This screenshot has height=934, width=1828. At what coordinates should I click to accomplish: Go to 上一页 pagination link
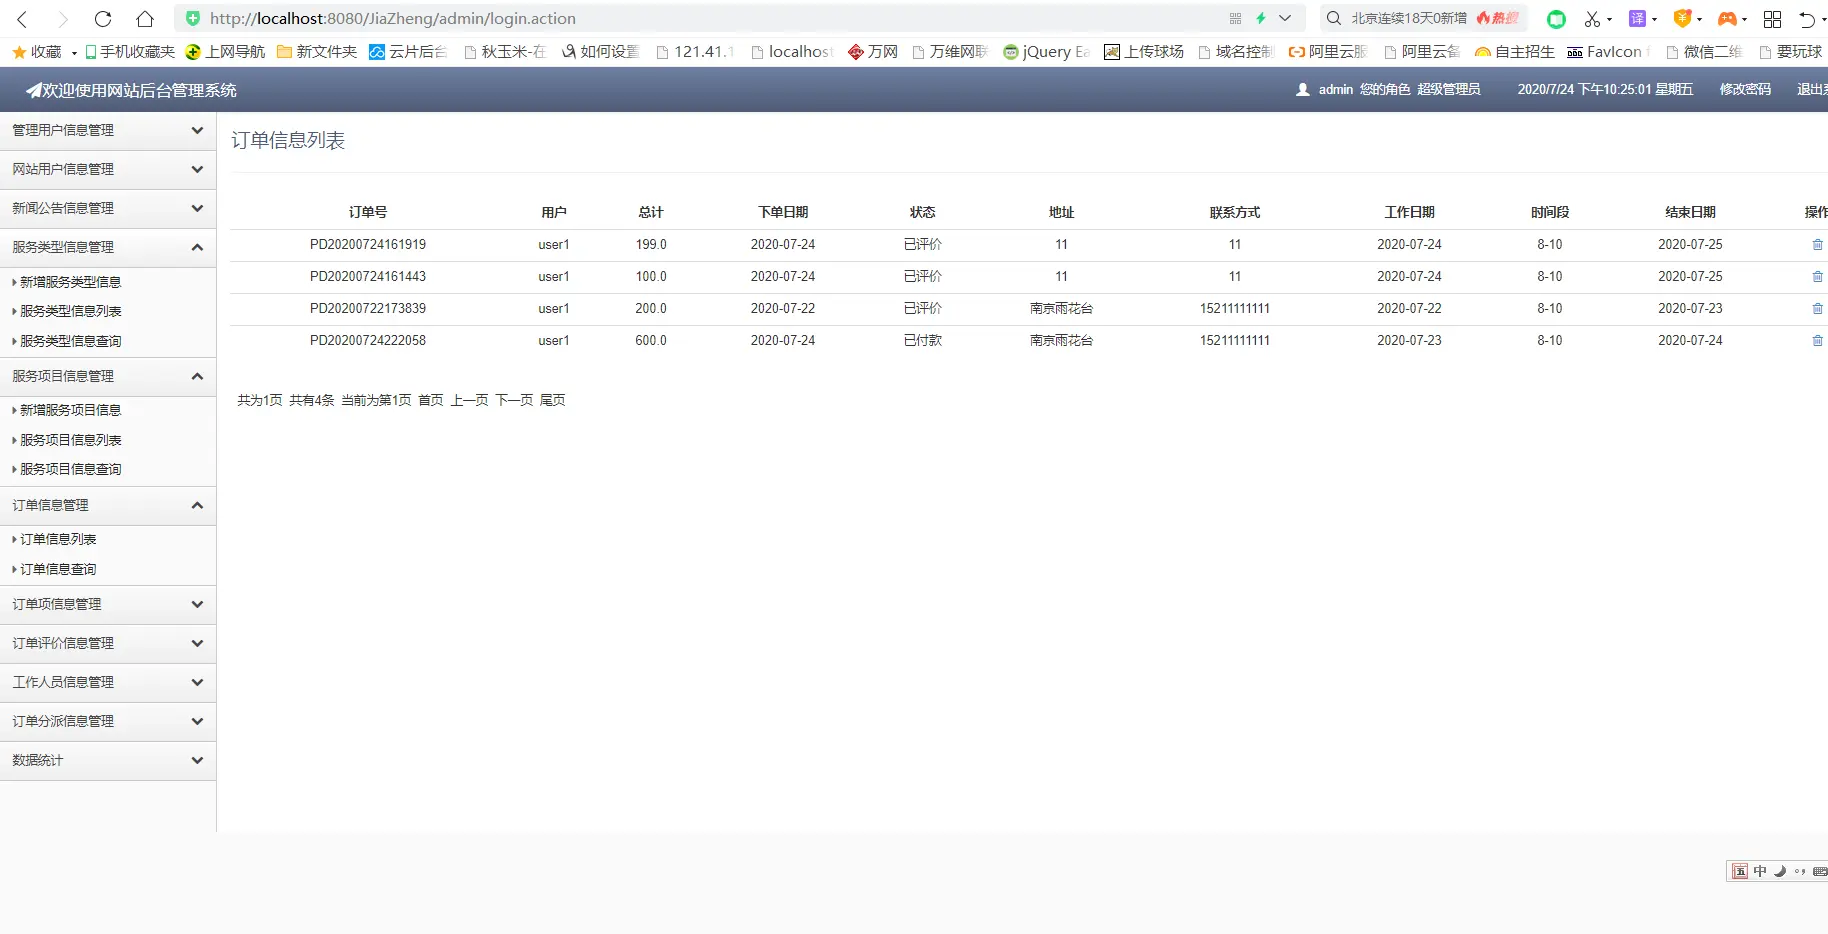pos(469,400)
